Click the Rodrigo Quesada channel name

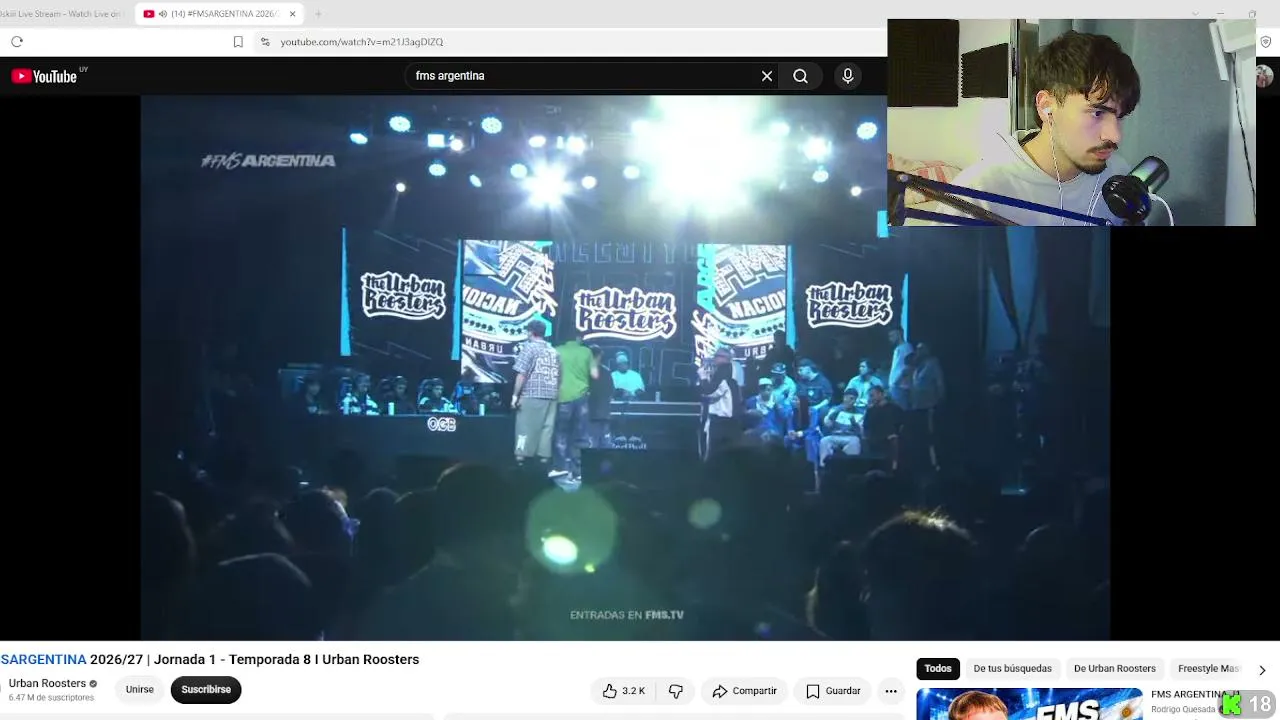click(1185, 710)
